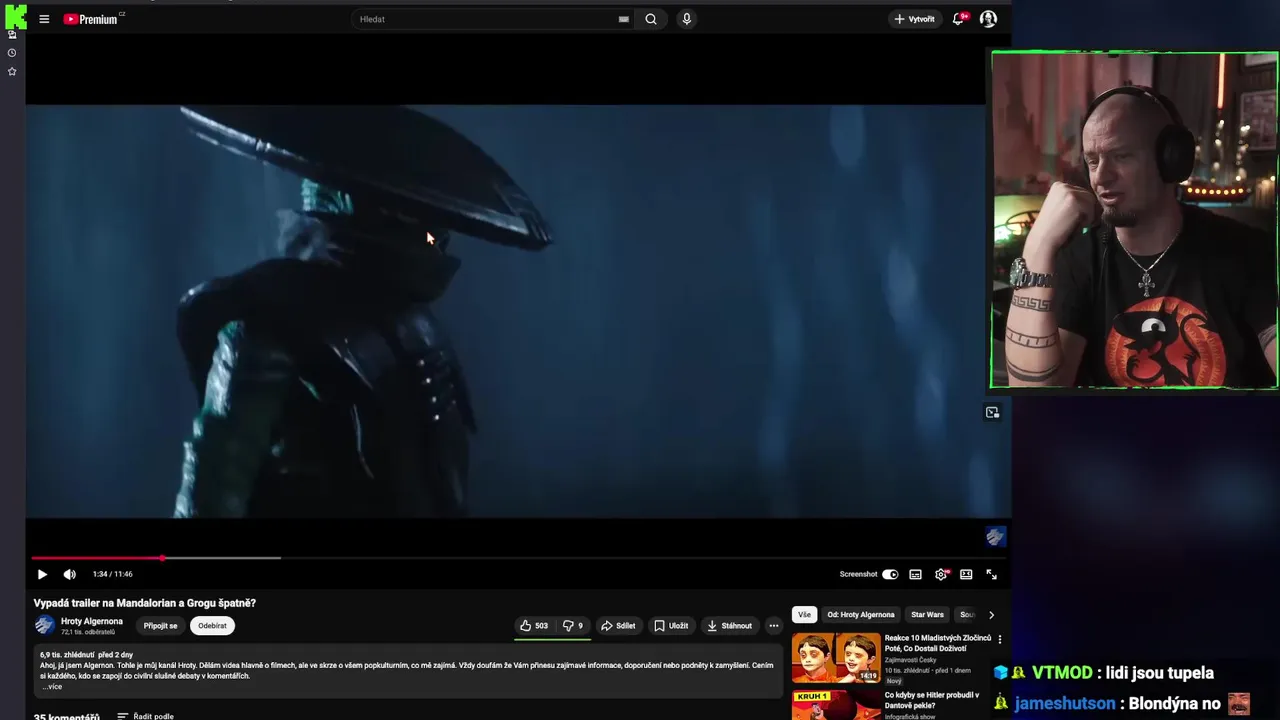The image size is (1280, 720).
Task: Mute the video with speaker icon
Action: pos(69,574)
